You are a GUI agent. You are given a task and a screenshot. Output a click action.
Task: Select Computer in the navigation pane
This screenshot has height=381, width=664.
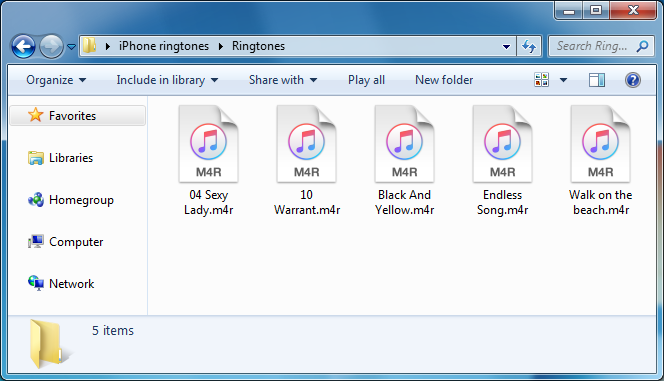[76, 242]
